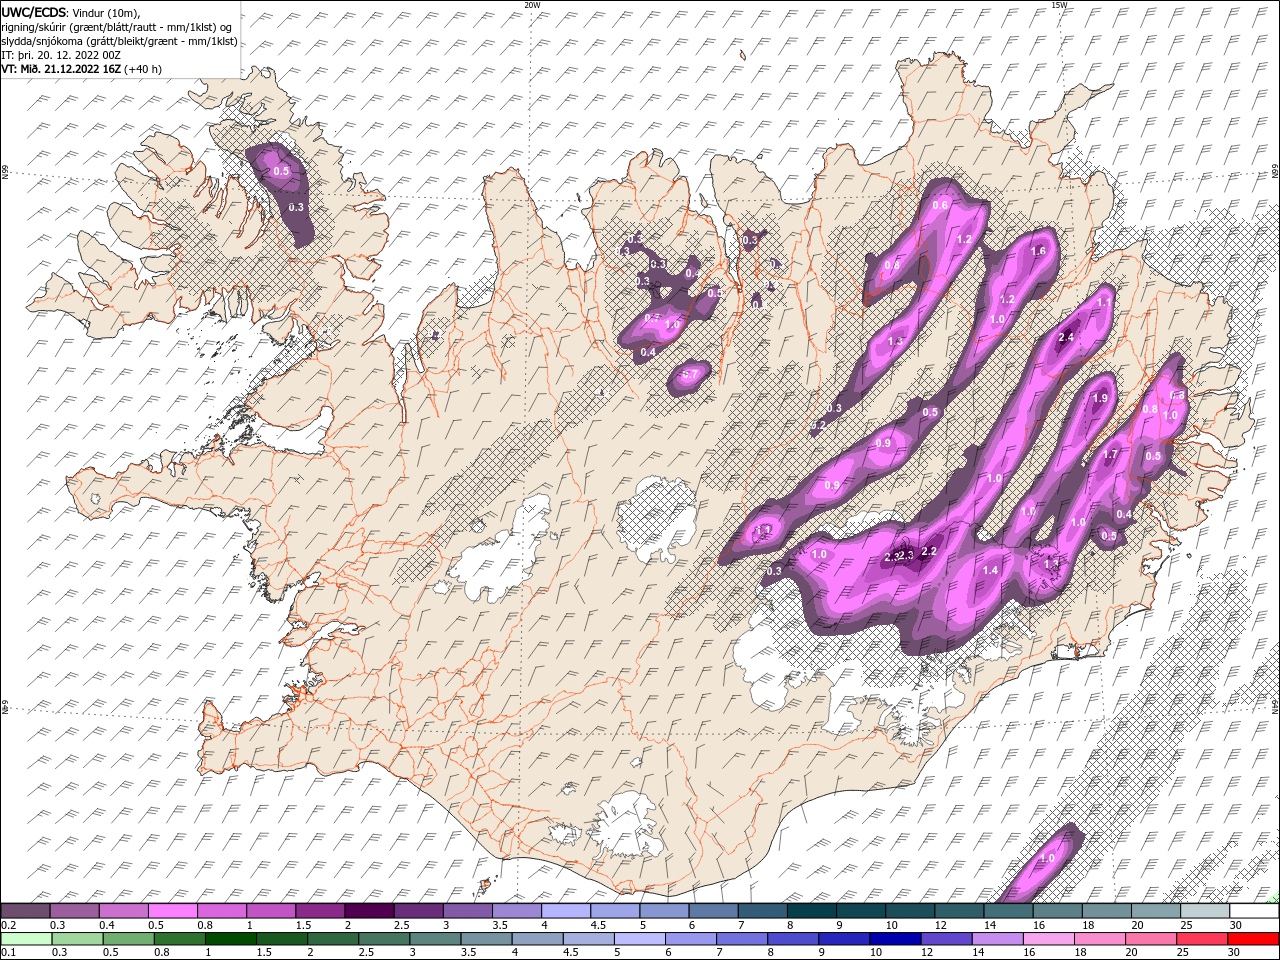
Task: Pick snow legend swatch 1.5–2
Action: tap(320, 911)
